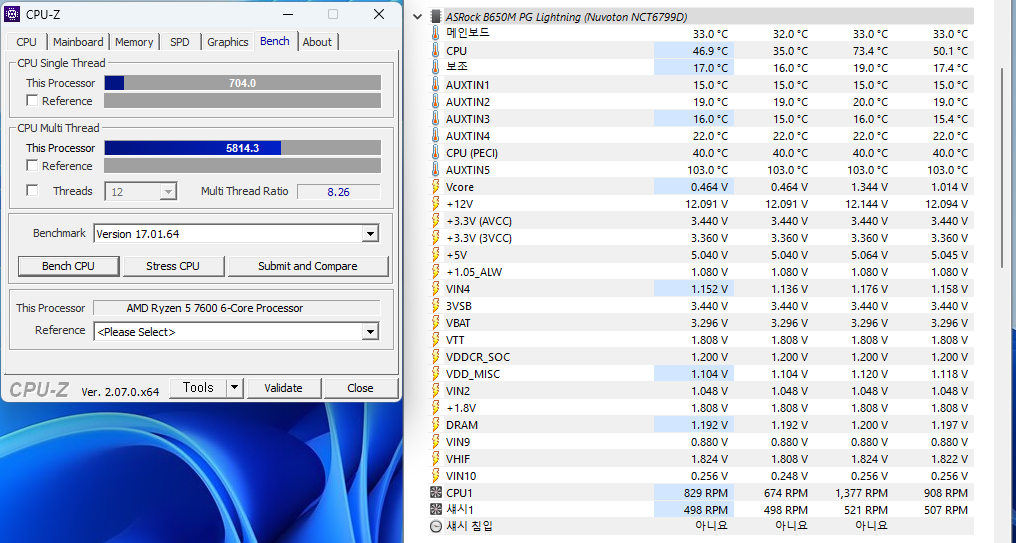This screenshot has width=1016, height=543.
Task: Click voltage bolt icon beside DRAM
Action: (436, 425)
